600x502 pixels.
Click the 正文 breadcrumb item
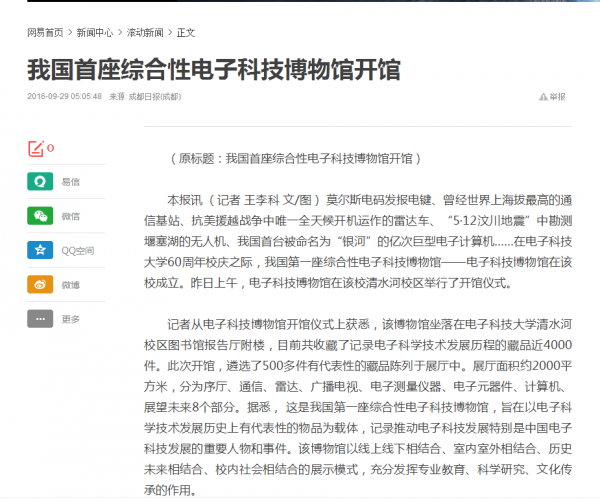[x=186, y=33]
